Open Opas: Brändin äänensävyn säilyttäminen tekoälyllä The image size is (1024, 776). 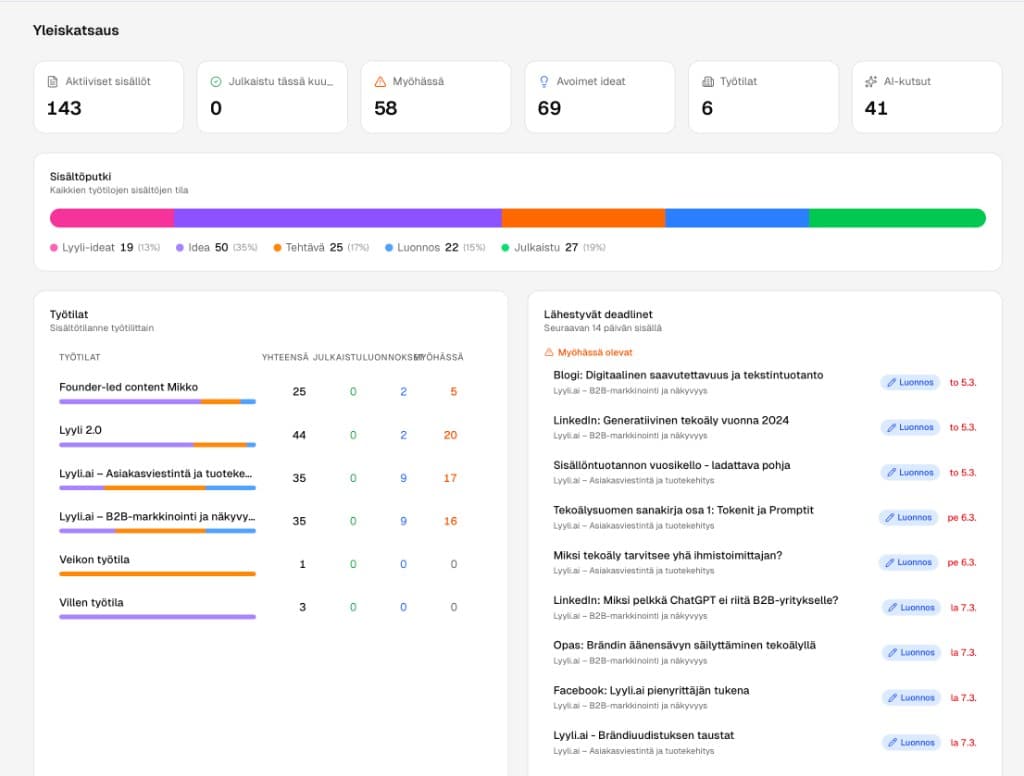(x=765, y=653)
